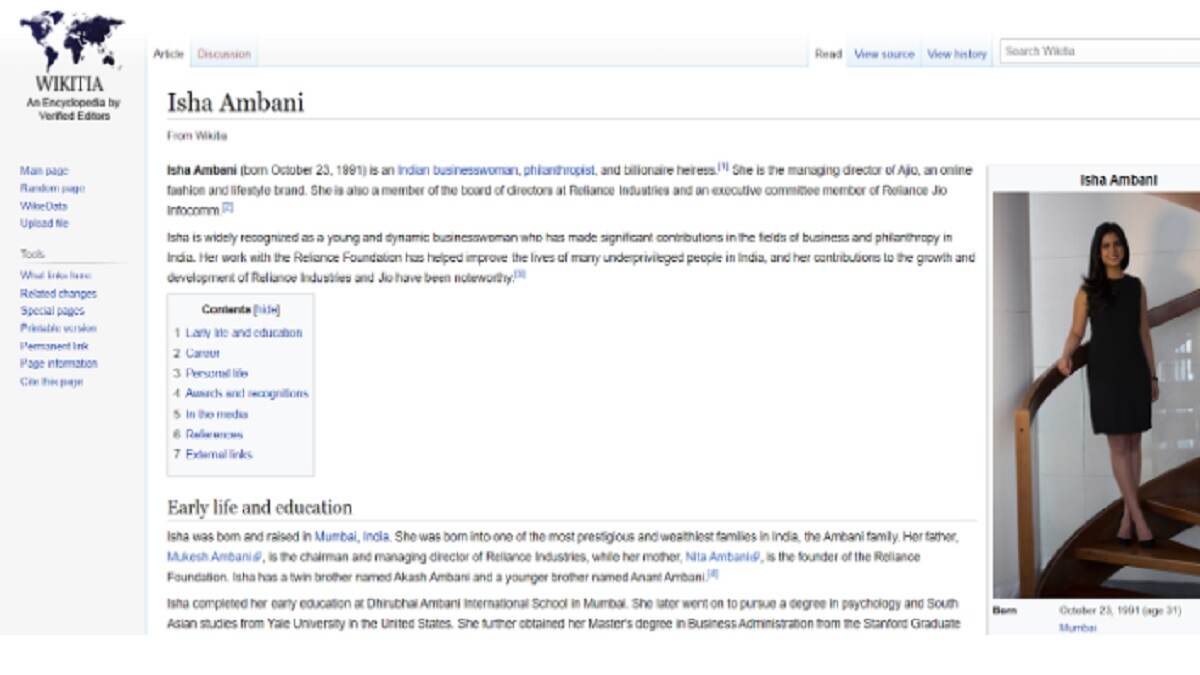Open WikiData sidebar link
This screenshot has width=1200, height=675.
[x=44, y=206]
